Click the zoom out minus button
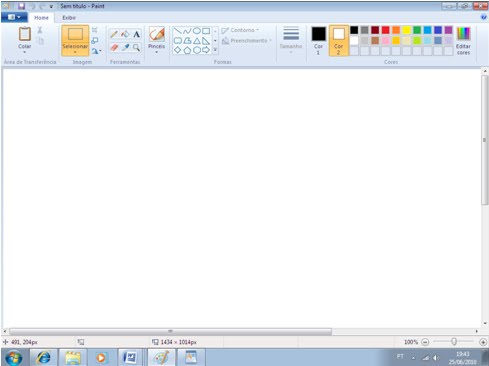 pos(425,342)
